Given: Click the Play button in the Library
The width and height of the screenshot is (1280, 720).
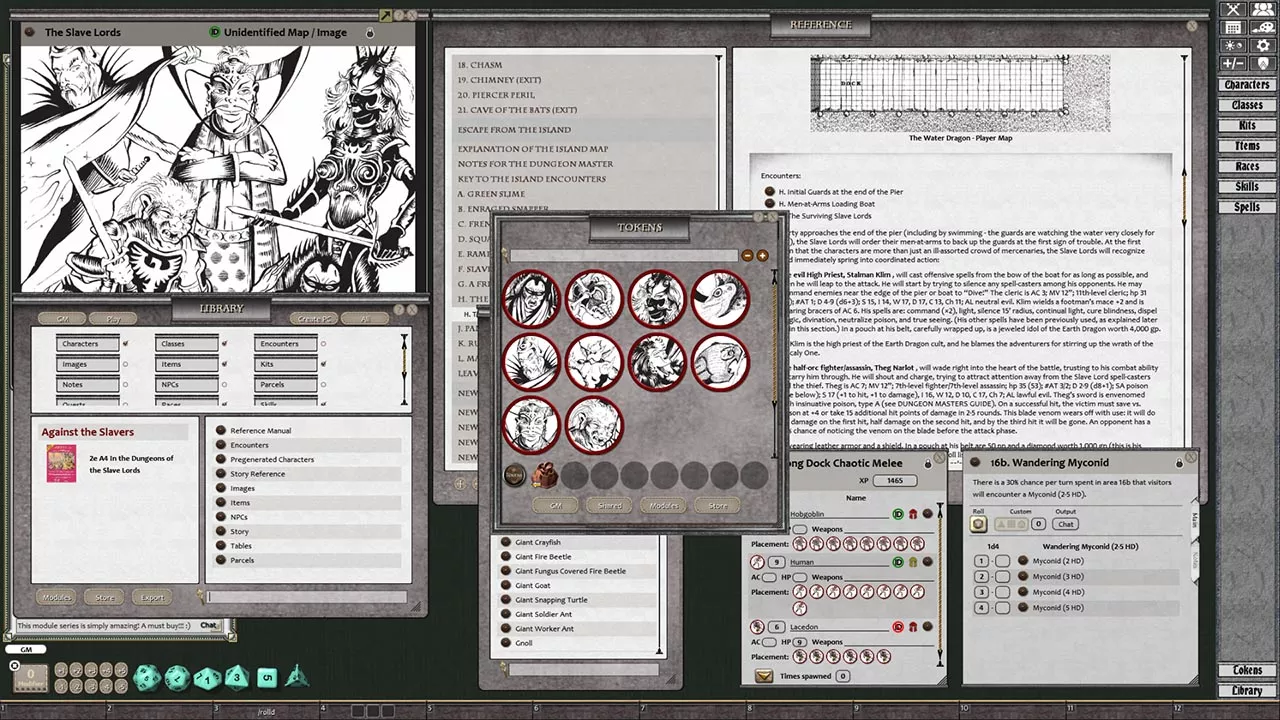Looking at the screenshot, I should click(x=113, y=319).
